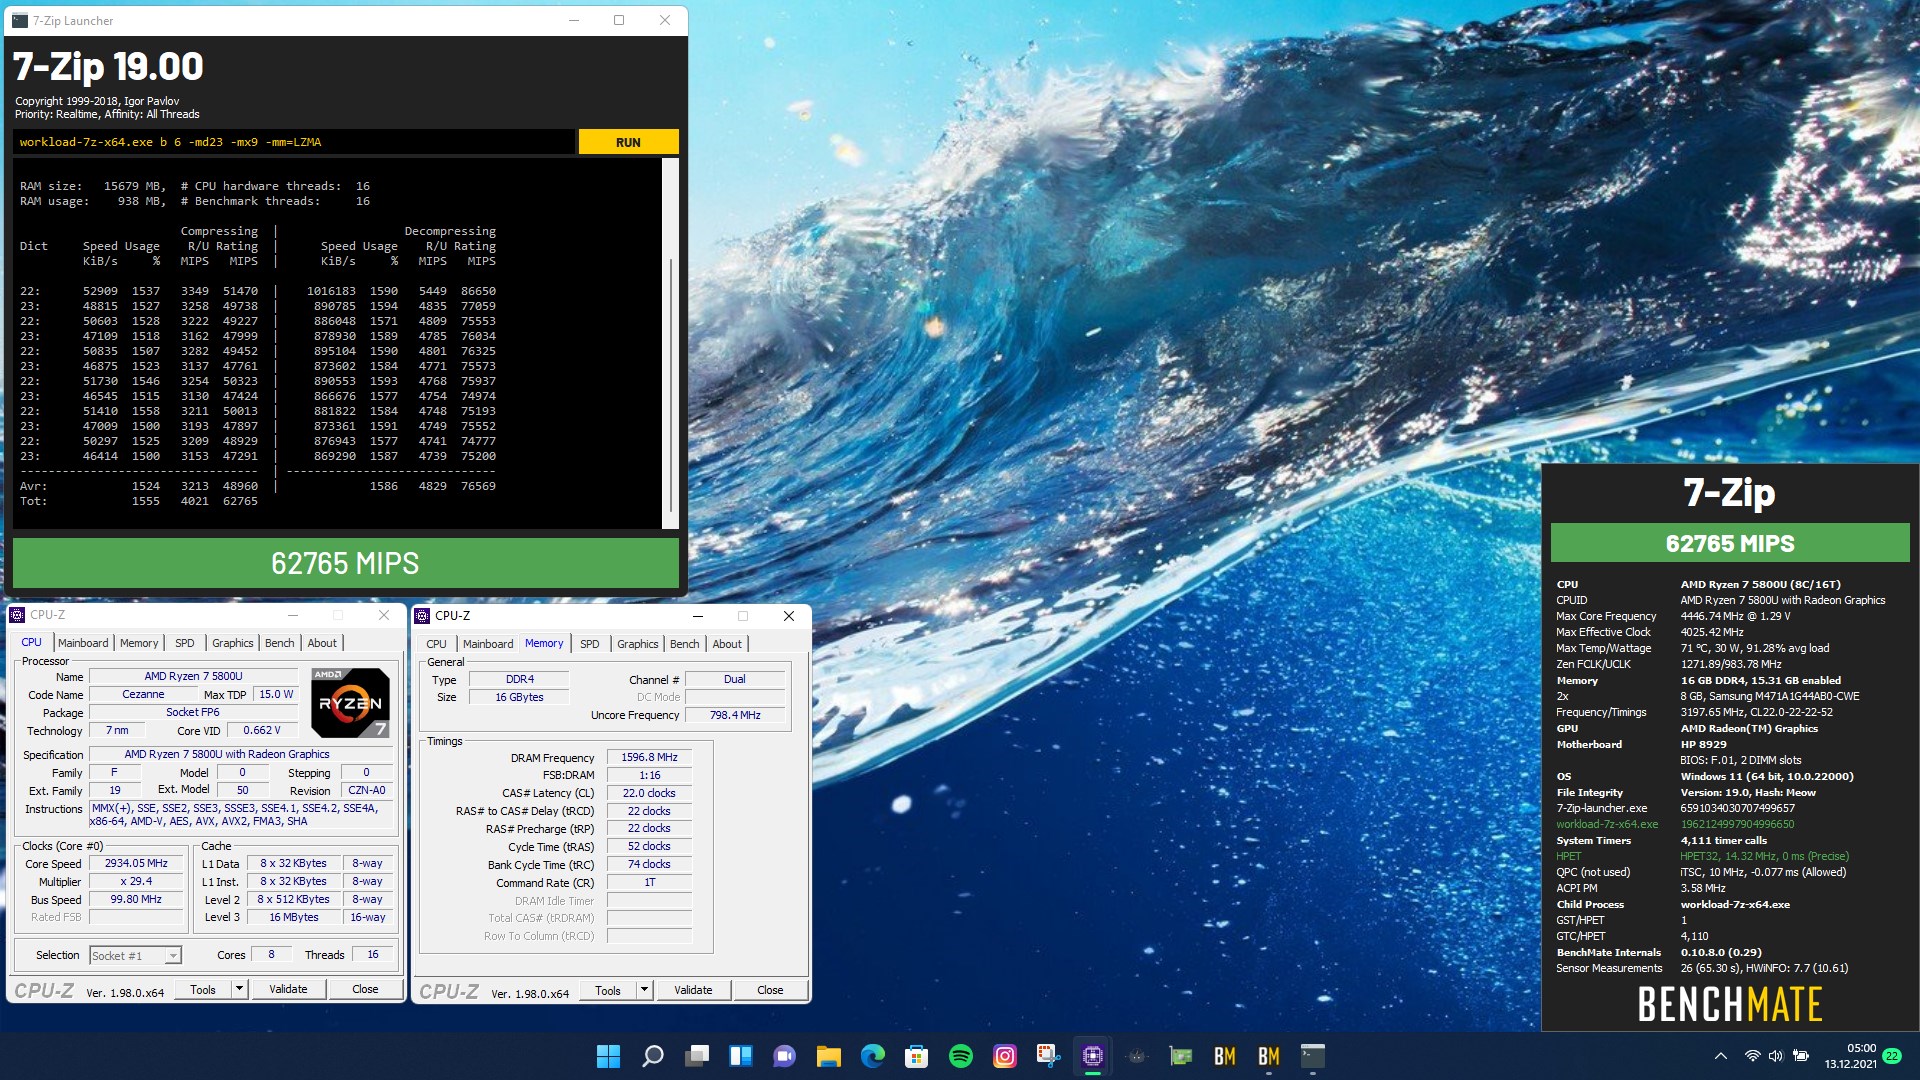The height and width of the screenshot is (1080, 1920).
Task: Expand Tools dropdown arrow in CPU-Z processor window
Action: [239, 989]
